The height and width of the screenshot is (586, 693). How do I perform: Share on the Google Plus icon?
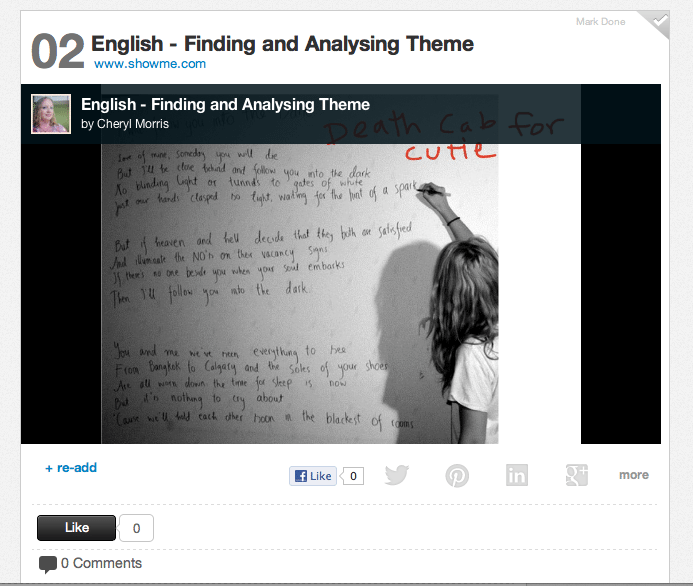(x=577, y=475)
